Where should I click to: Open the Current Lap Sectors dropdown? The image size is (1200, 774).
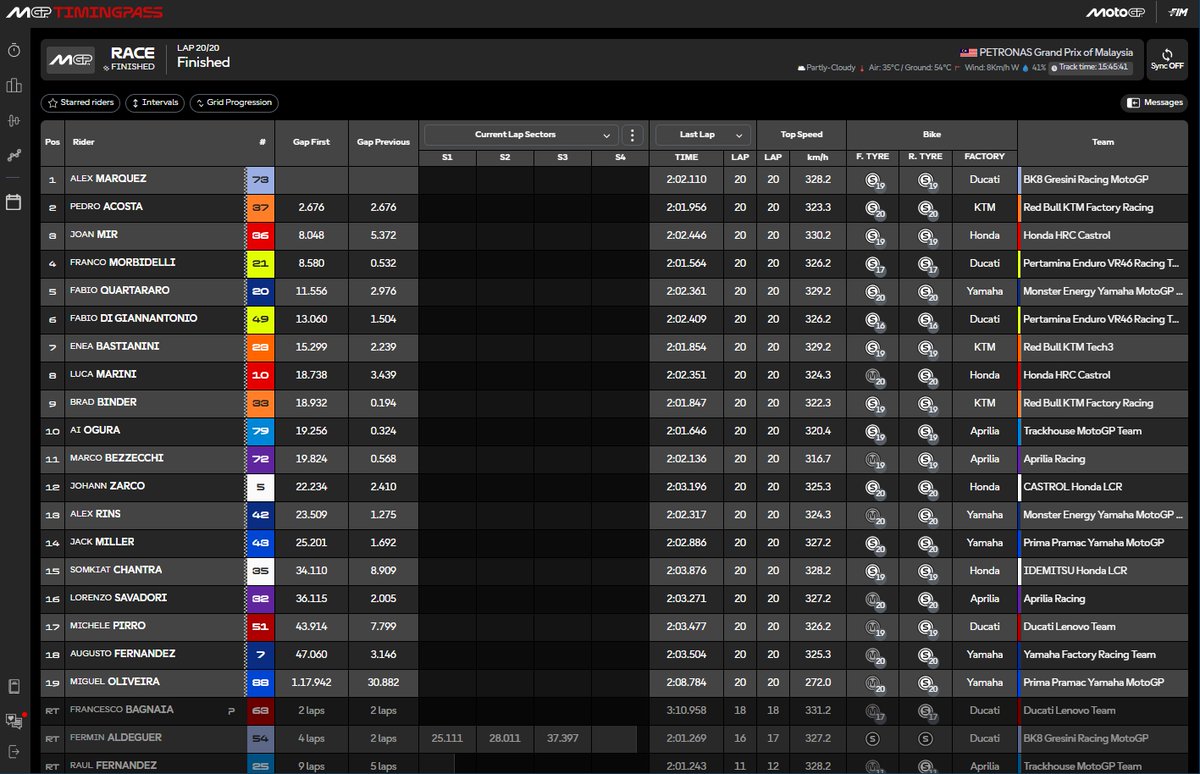pos(521,135)
